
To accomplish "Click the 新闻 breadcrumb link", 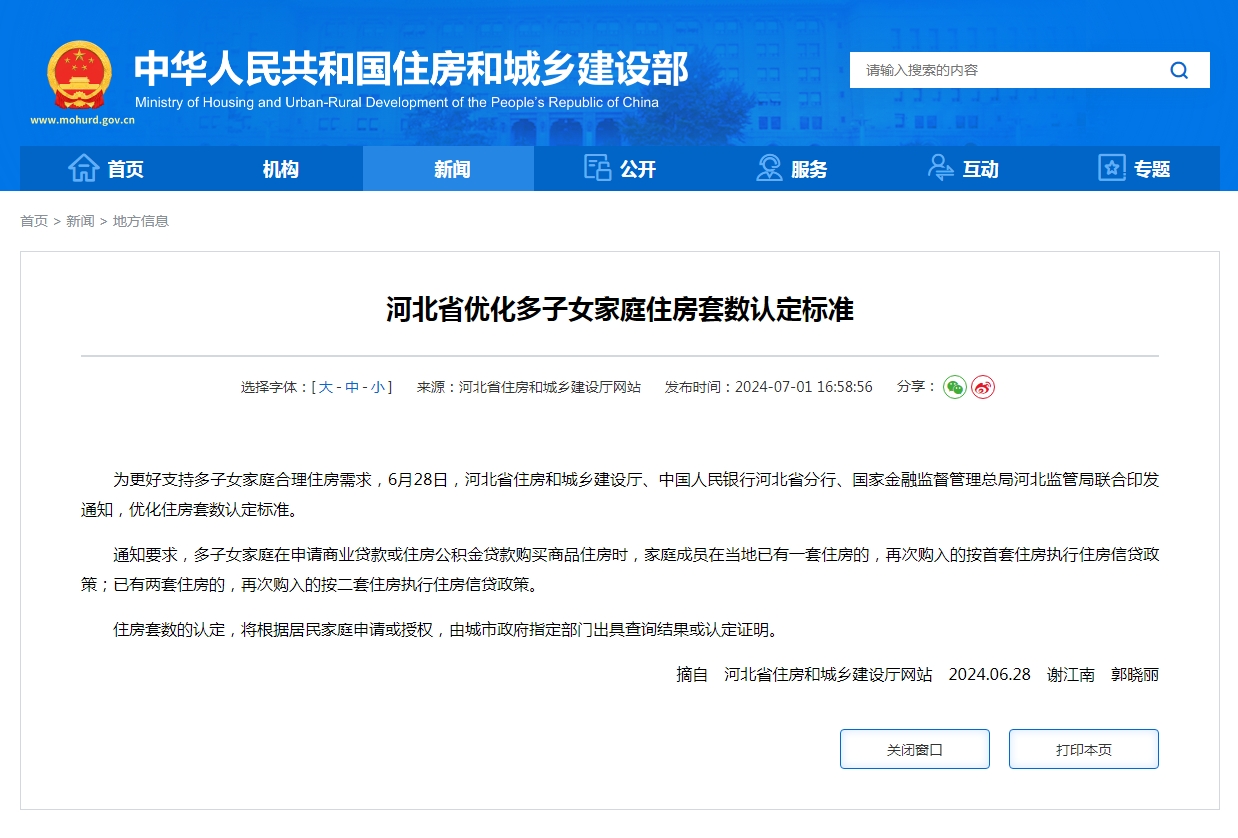I will (80, 221).
